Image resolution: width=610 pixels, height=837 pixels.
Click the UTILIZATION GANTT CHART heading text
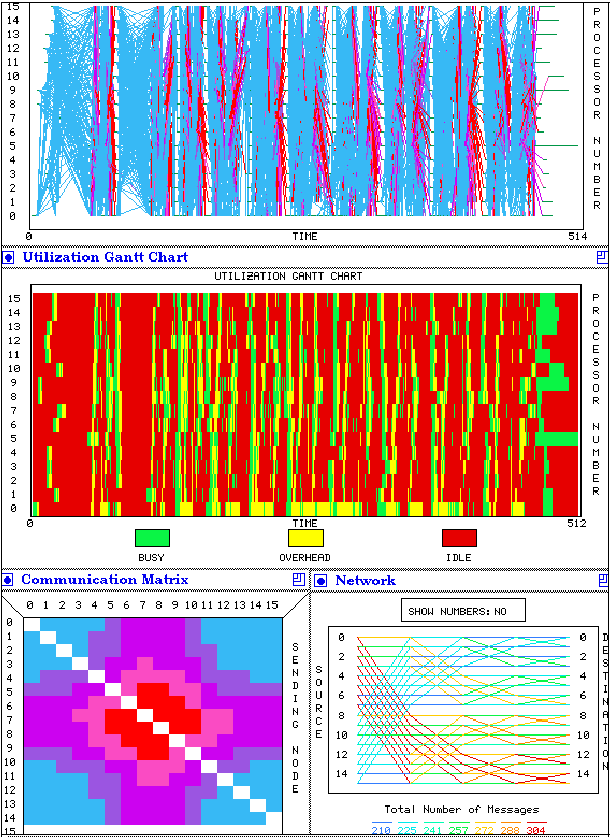[288, 276]
